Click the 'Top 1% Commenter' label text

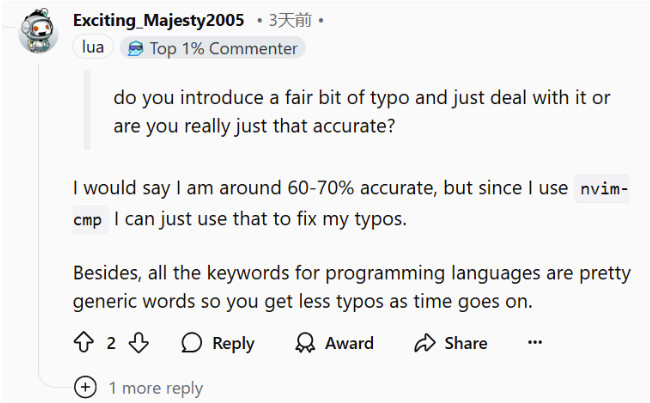223,49
